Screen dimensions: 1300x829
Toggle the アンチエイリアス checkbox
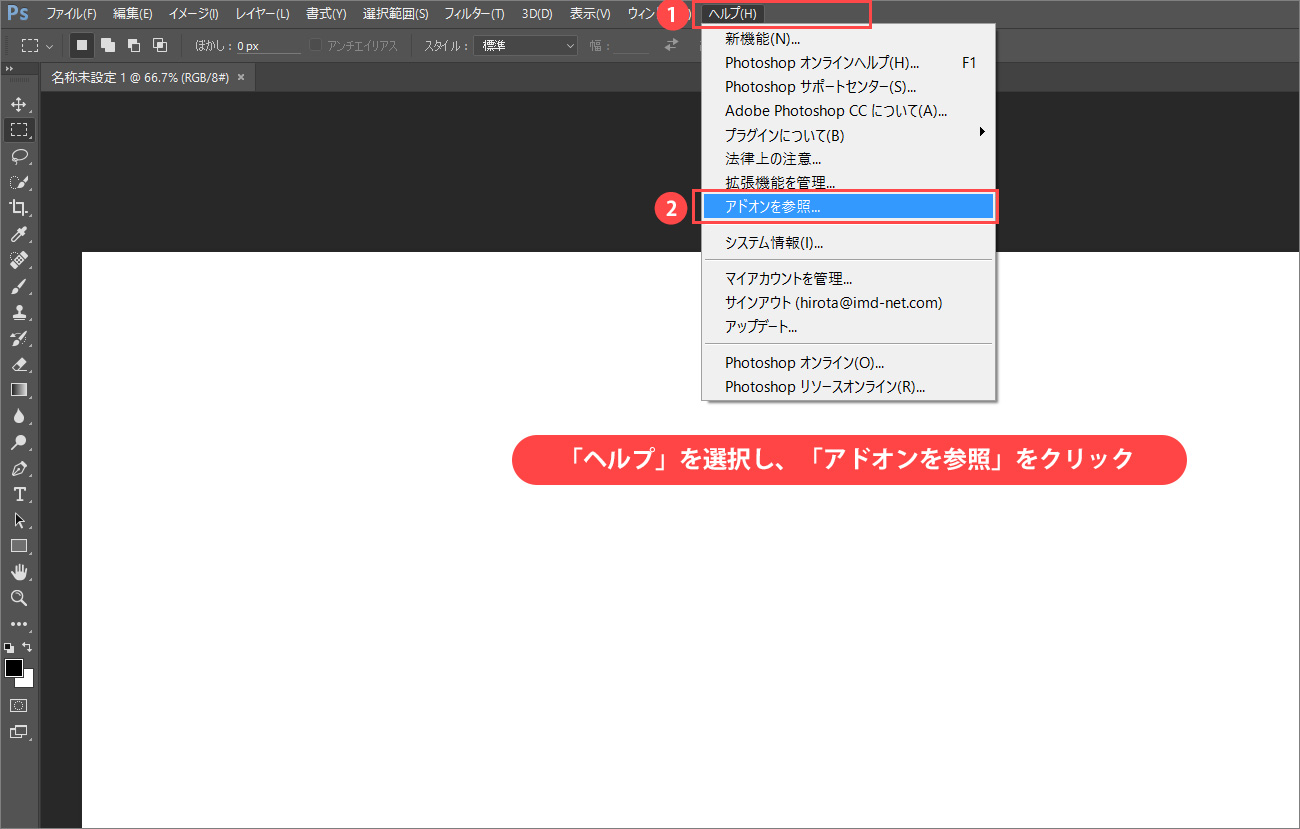click(x=316, y=46)
